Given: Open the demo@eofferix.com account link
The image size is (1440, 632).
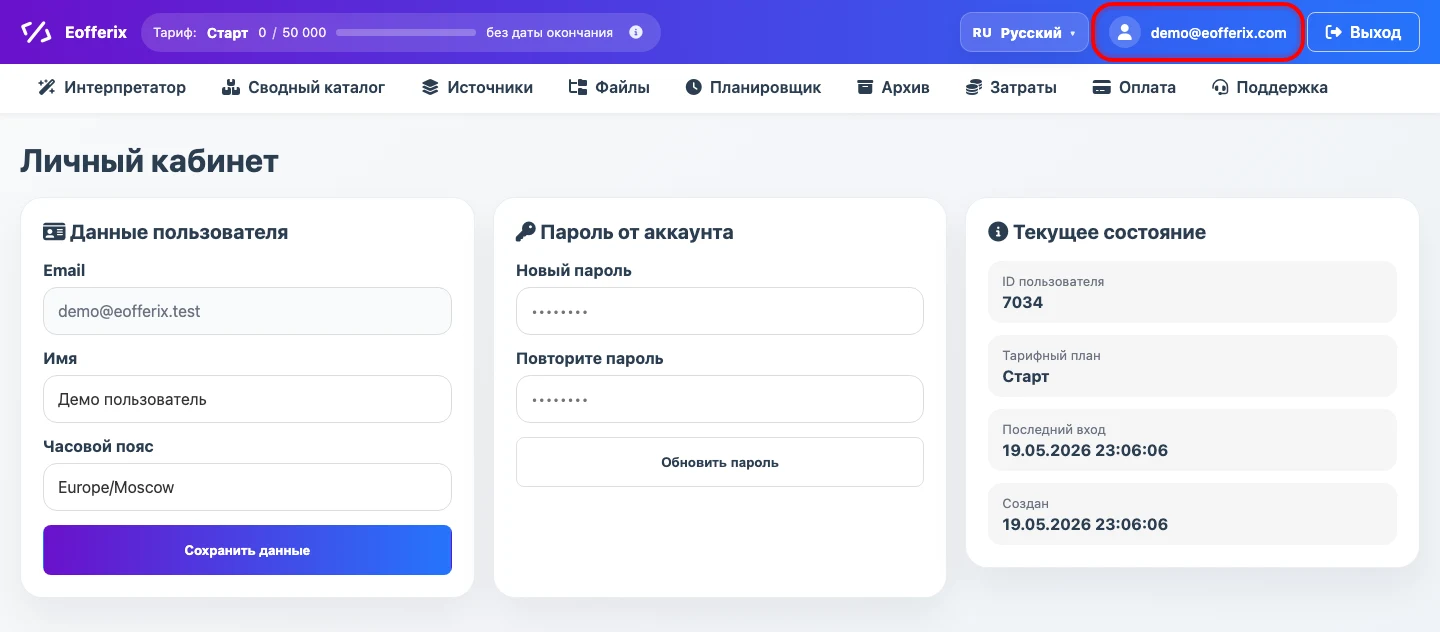Looking at the screenshot, I should (x=1200, y=32).
